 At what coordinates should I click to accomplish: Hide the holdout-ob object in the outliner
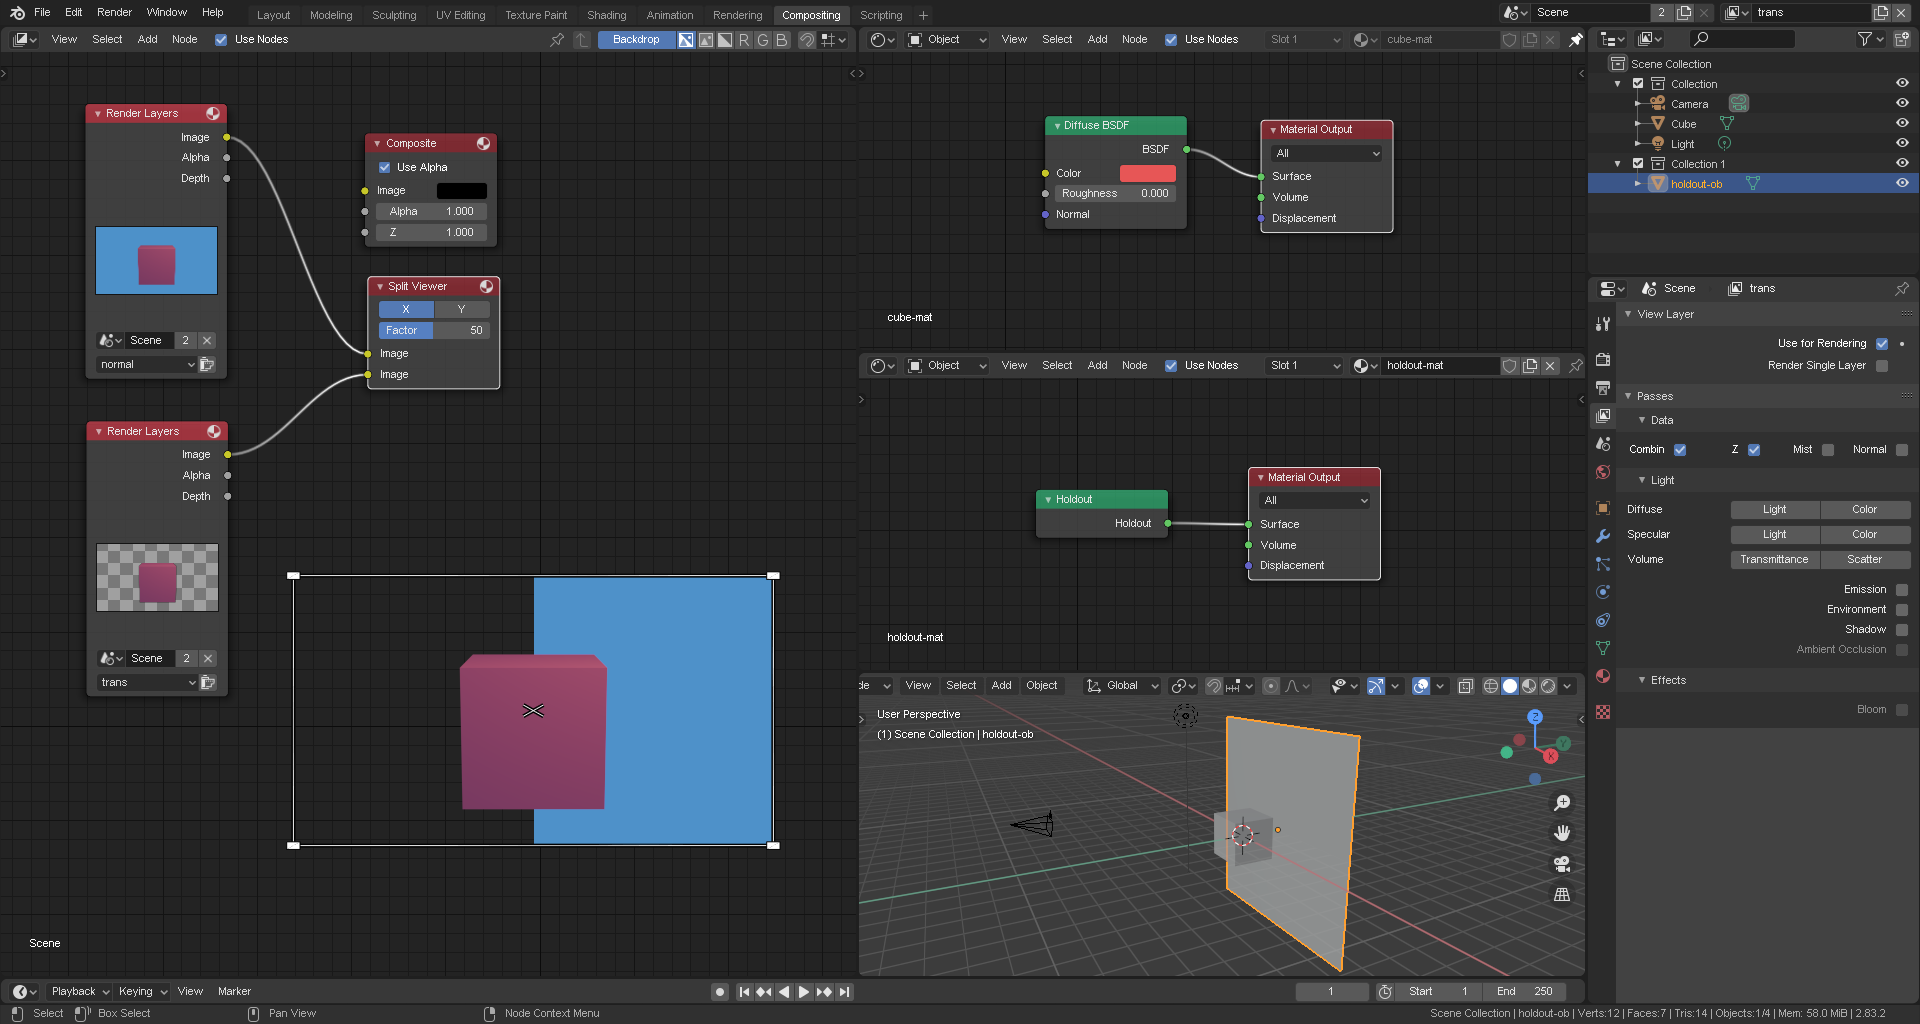(1902, 184)
